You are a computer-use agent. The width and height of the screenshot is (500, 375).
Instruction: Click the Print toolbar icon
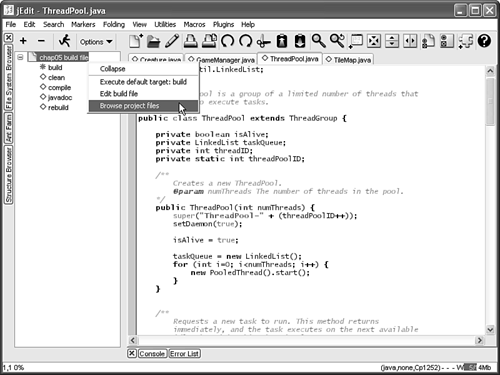coord(191,41)
